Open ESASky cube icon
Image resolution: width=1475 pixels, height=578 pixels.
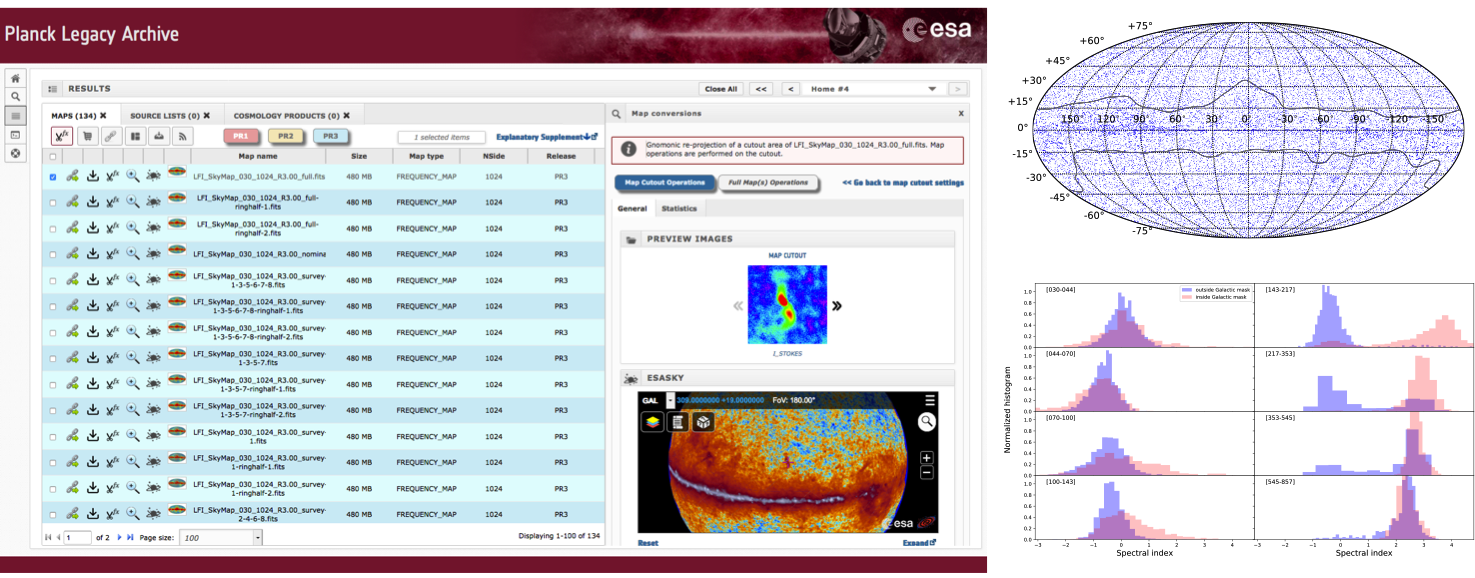703,422
